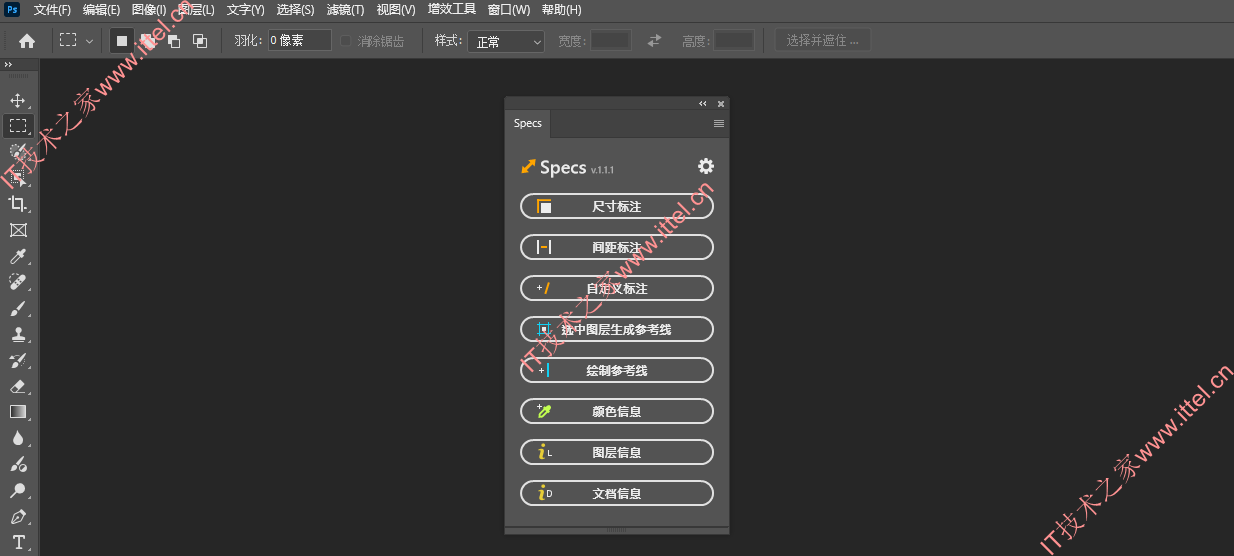1234x556 pixels.
Task: Select the Blur tool
Action: pyautogui.click(x=18, y=438)
